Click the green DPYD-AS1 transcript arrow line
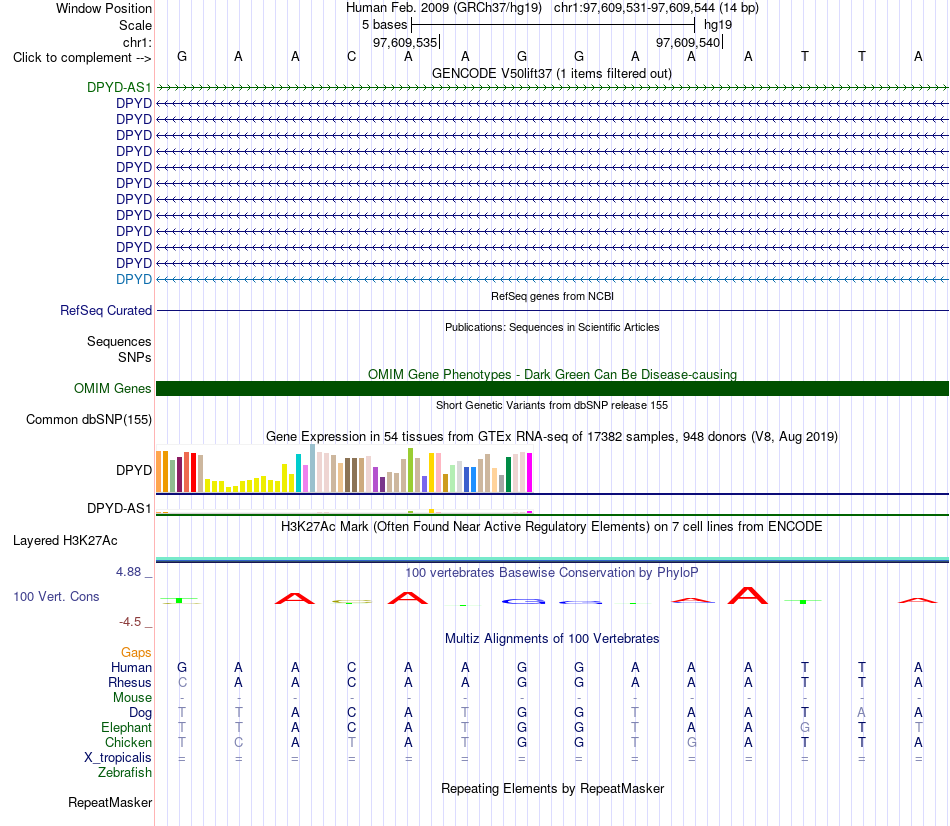The image size is (950, 826). coord(552,87)
